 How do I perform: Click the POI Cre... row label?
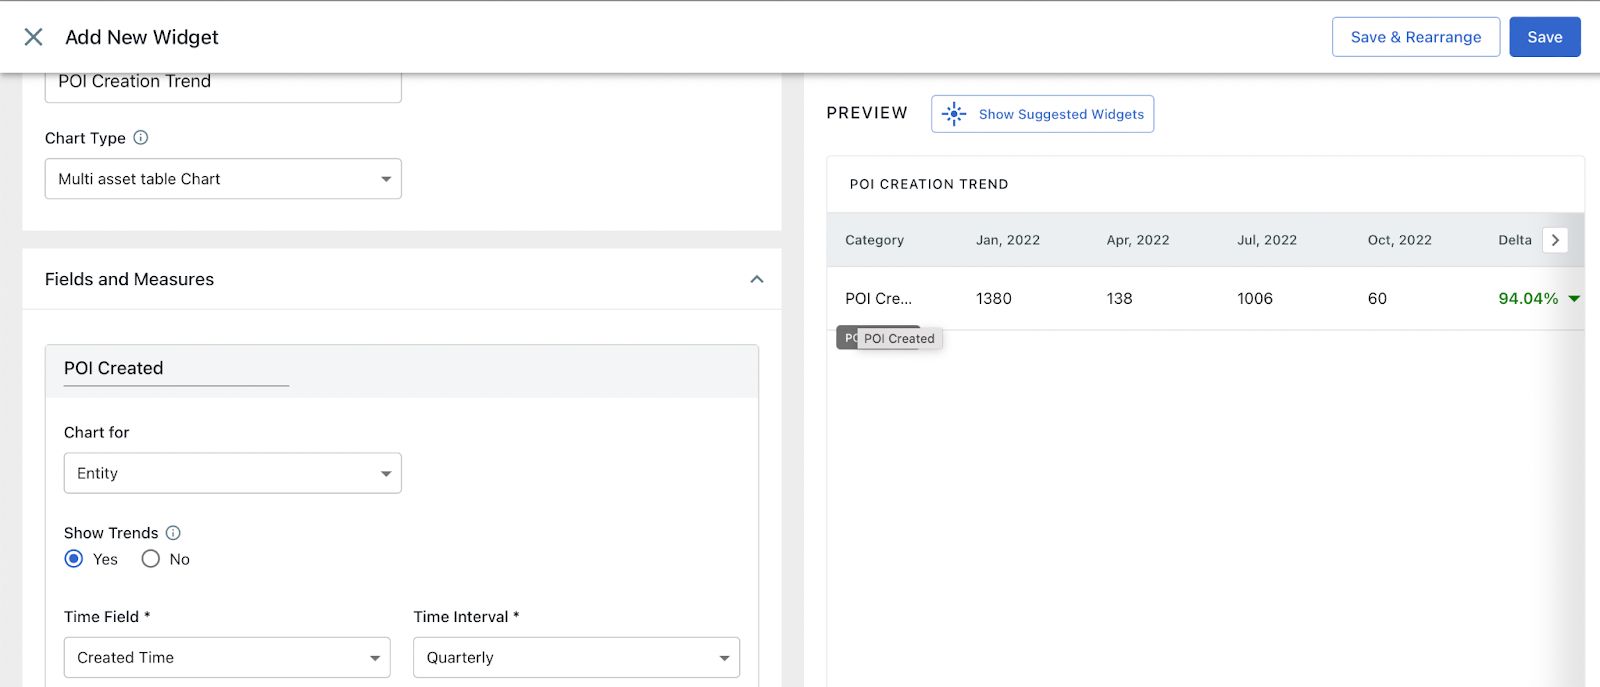coord(878,298)
